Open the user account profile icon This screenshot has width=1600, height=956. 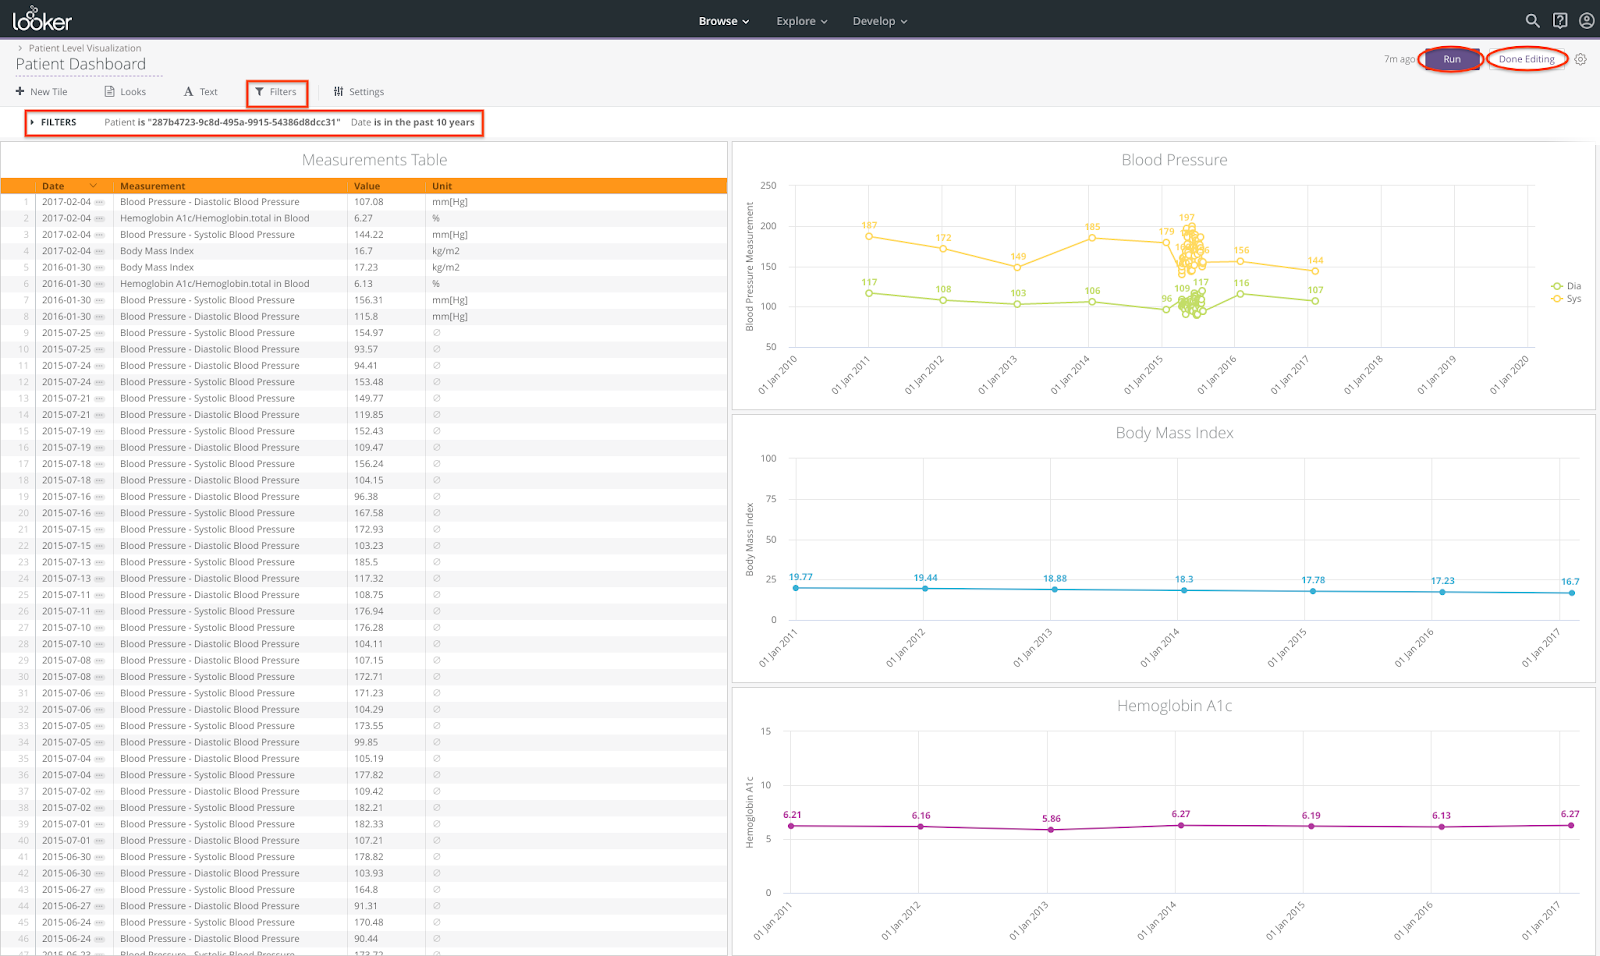pos(1587,21)
